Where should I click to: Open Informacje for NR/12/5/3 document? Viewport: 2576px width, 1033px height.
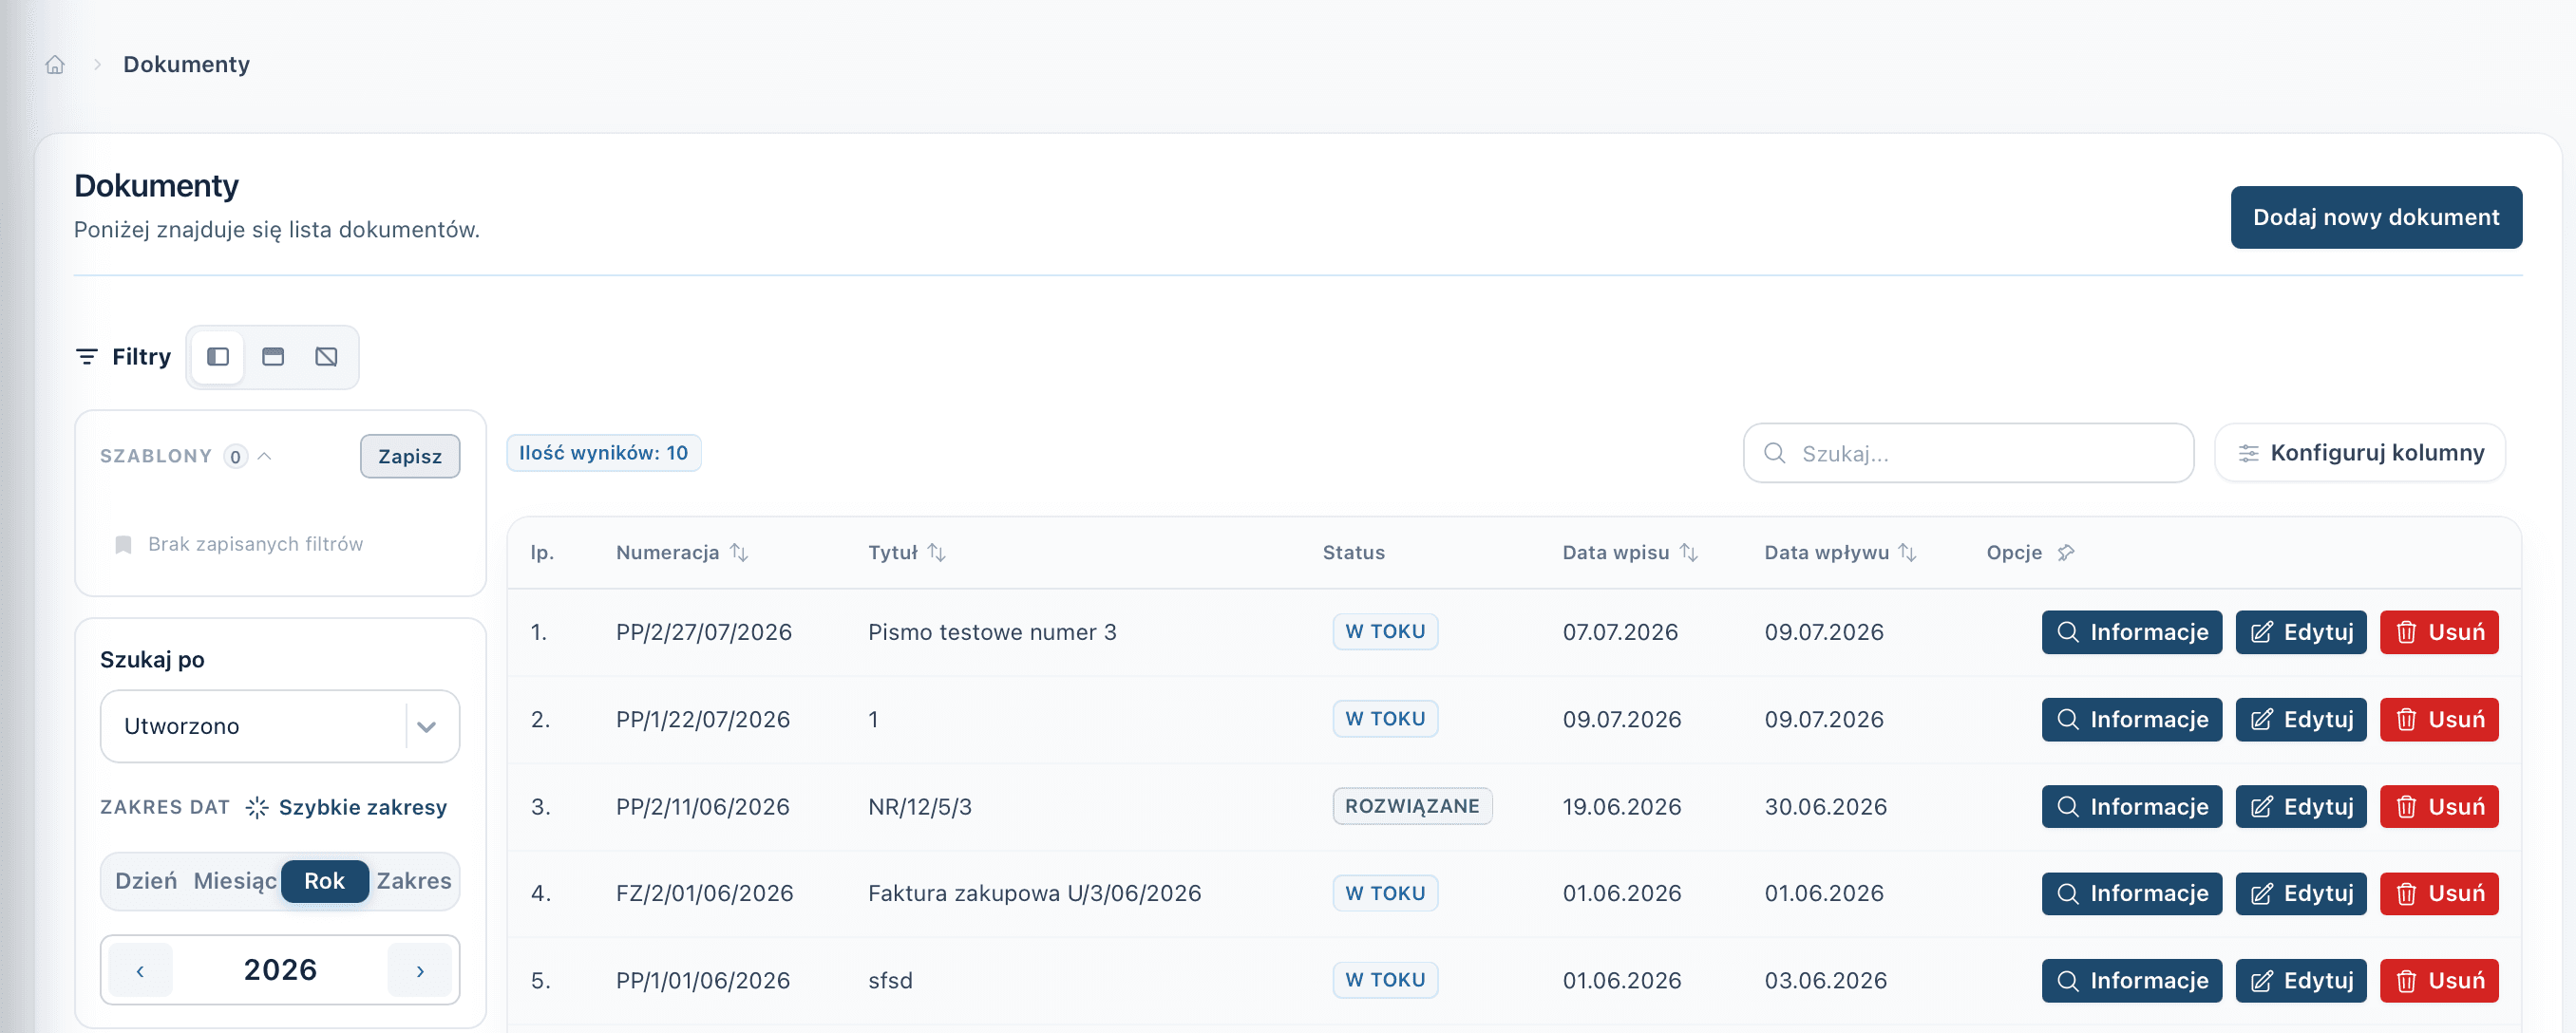coord(2132,806)
